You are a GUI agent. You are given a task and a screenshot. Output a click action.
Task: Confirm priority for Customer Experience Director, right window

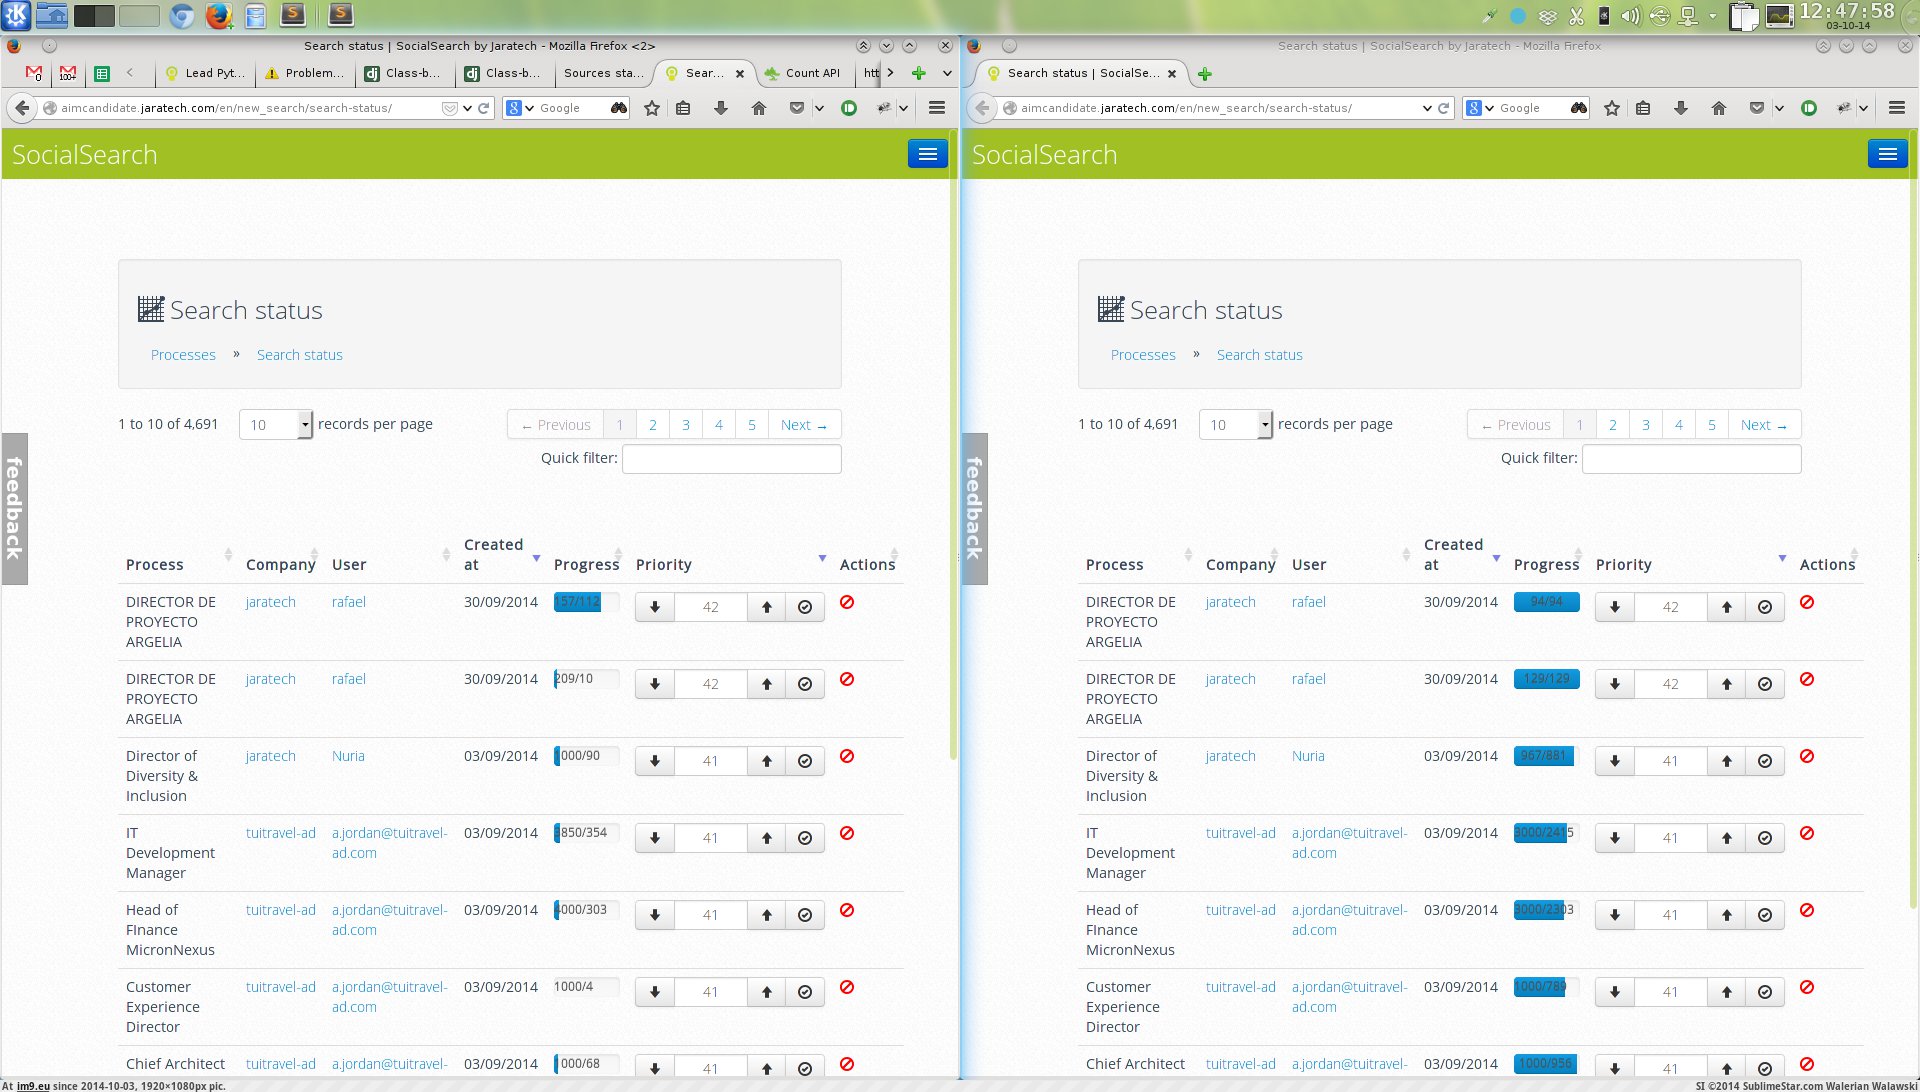point(1765,992)
